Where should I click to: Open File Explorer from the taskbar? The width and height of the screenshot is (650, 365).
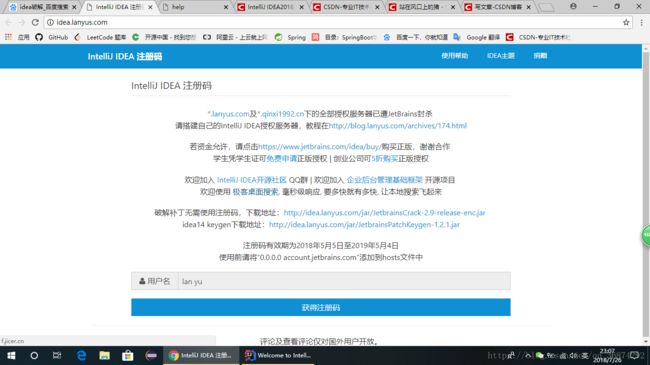point(104,355)
